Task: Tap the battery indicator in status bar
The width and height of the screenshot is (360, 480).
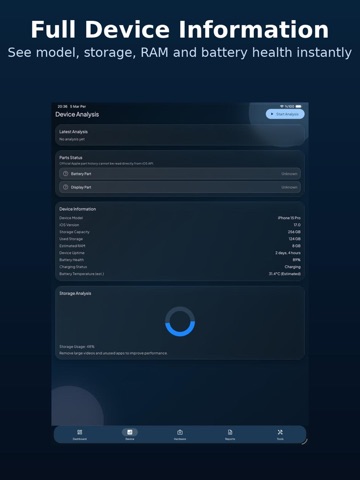Action: [x=298, y=106]
